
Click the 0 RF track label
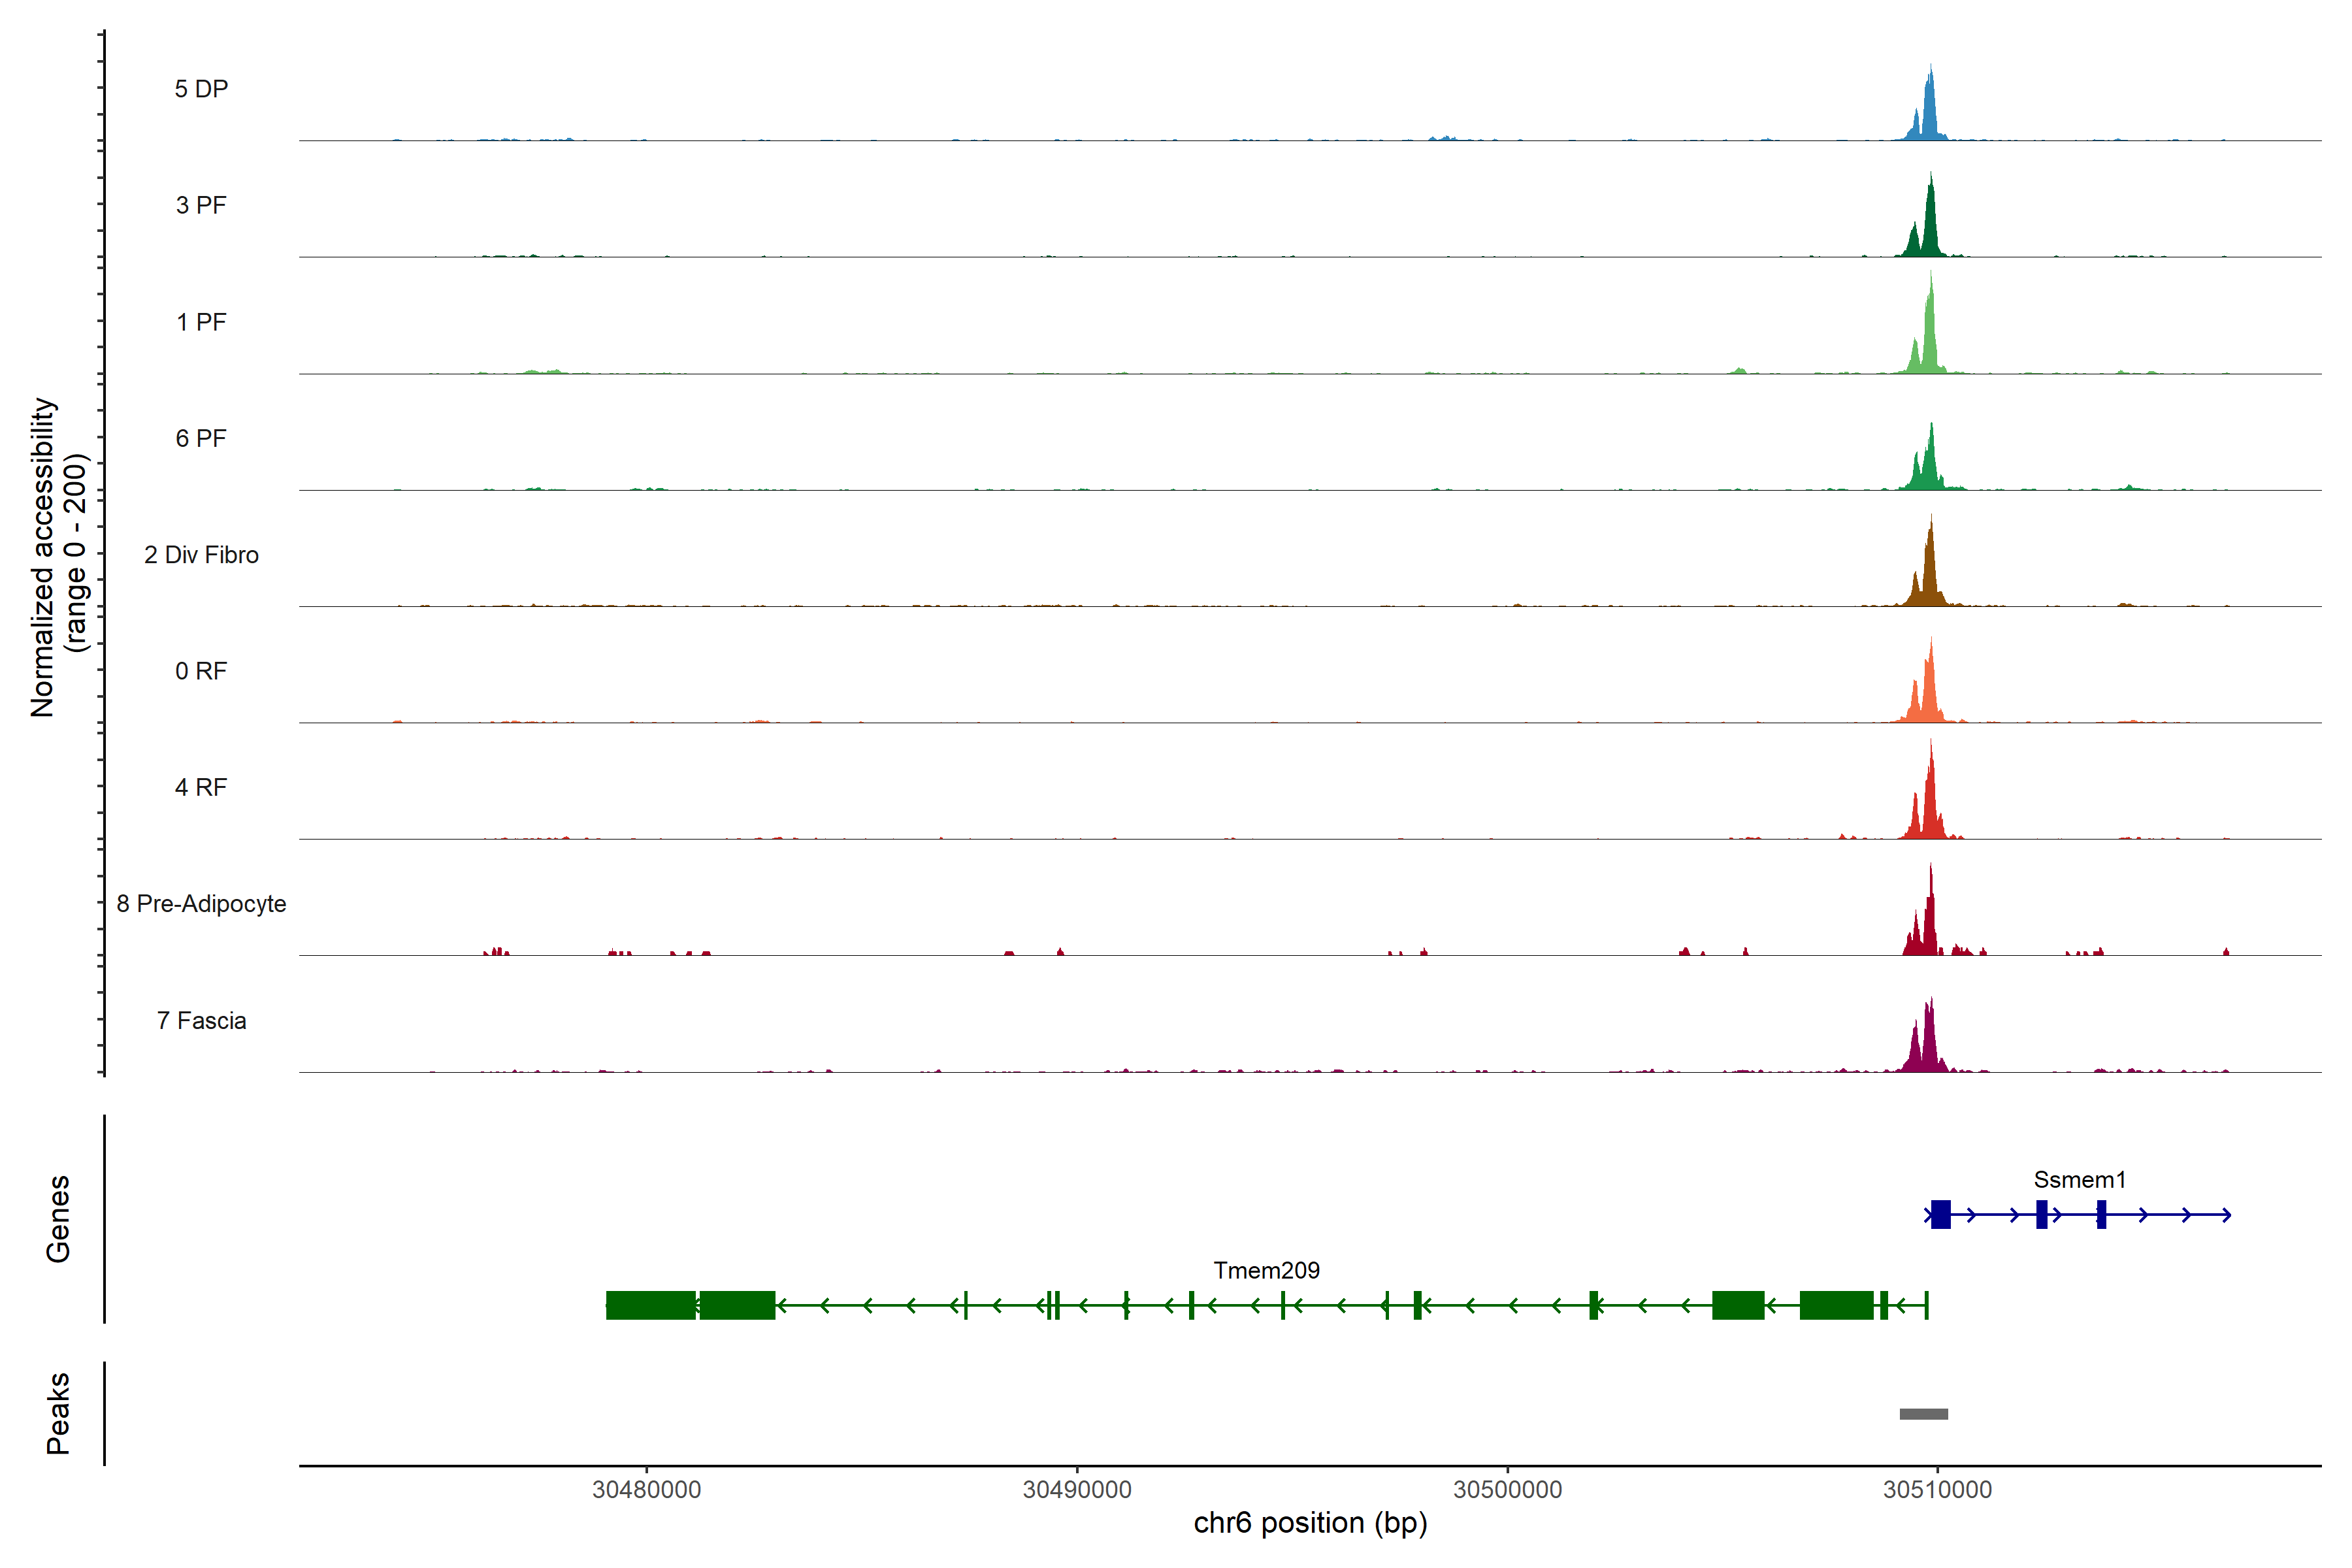pyautogui.click(x=201, y=671)
